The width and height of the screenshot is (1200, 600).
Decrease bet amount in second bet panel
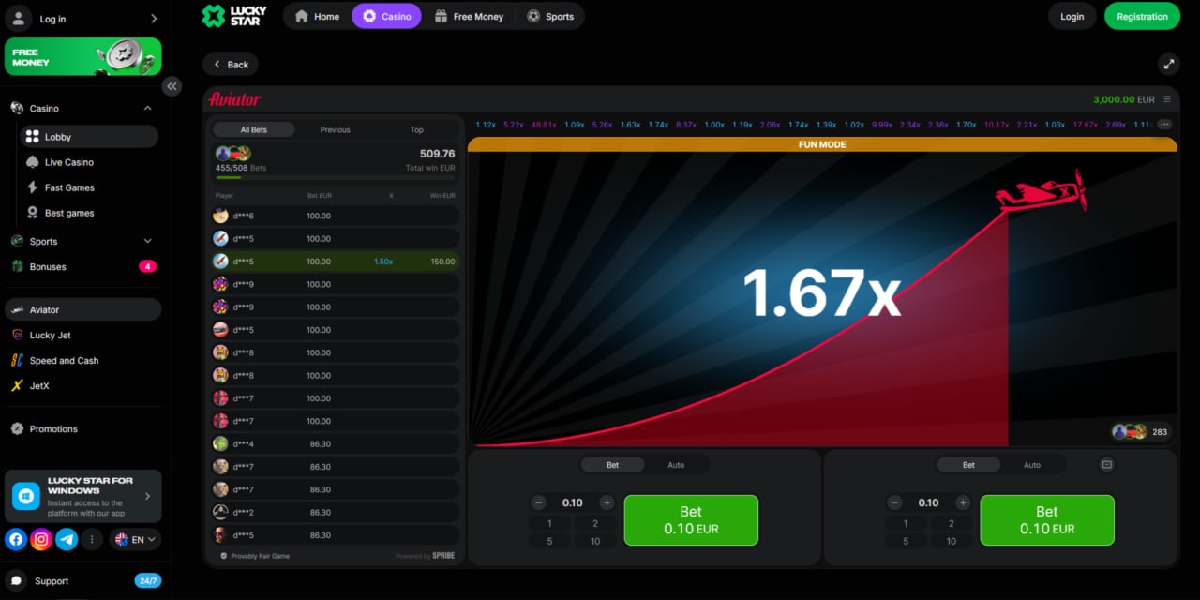point(895,502)
